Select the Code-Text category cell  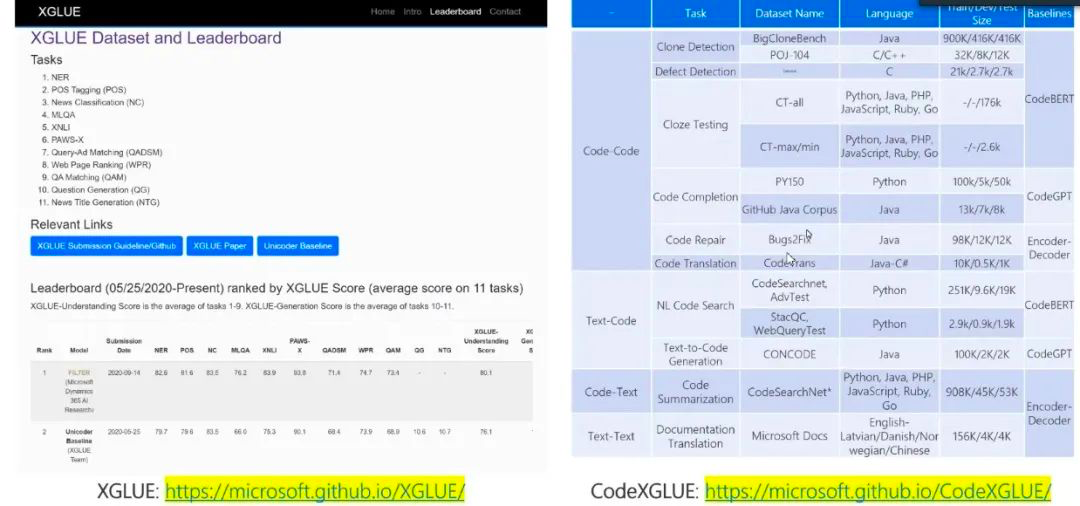pos(611,392)
